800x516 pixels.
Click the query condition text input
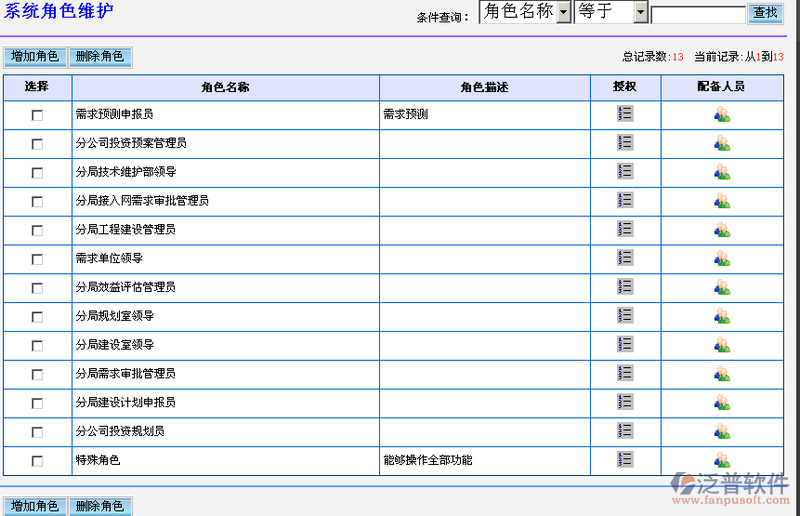698,14
